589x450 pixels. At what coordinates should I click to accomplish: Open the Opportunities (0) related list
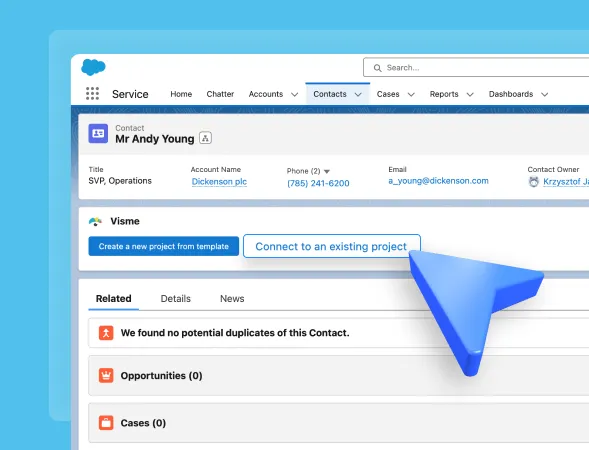(161, 376)
